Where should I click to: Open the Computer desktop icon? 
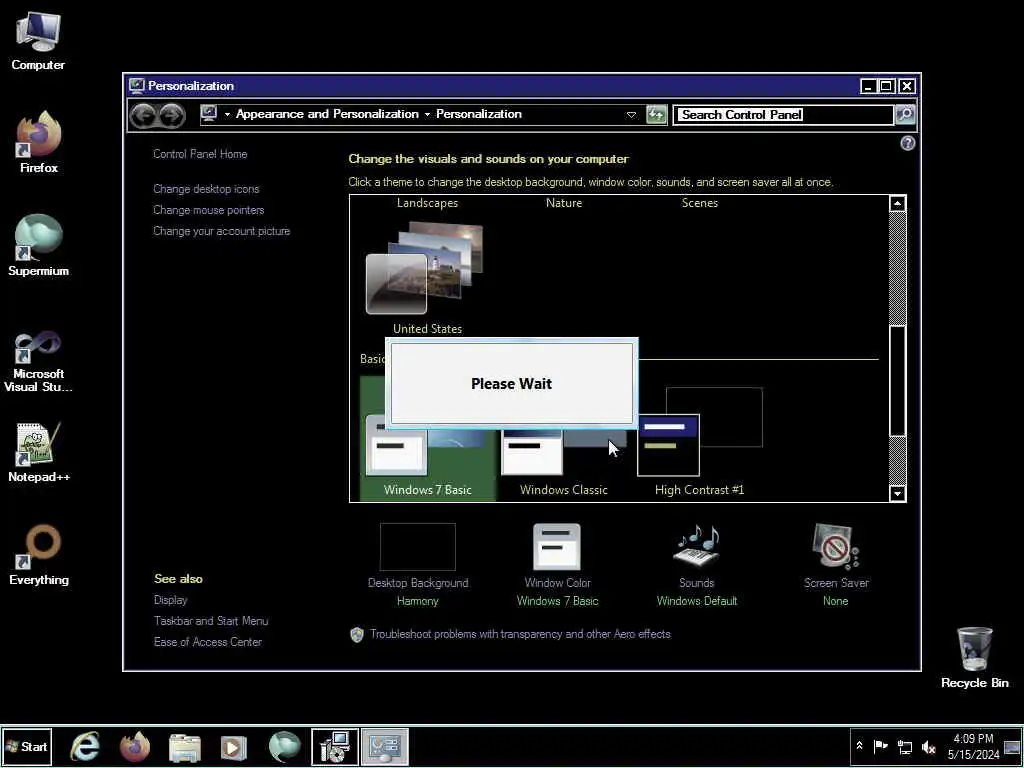[38, 42]
